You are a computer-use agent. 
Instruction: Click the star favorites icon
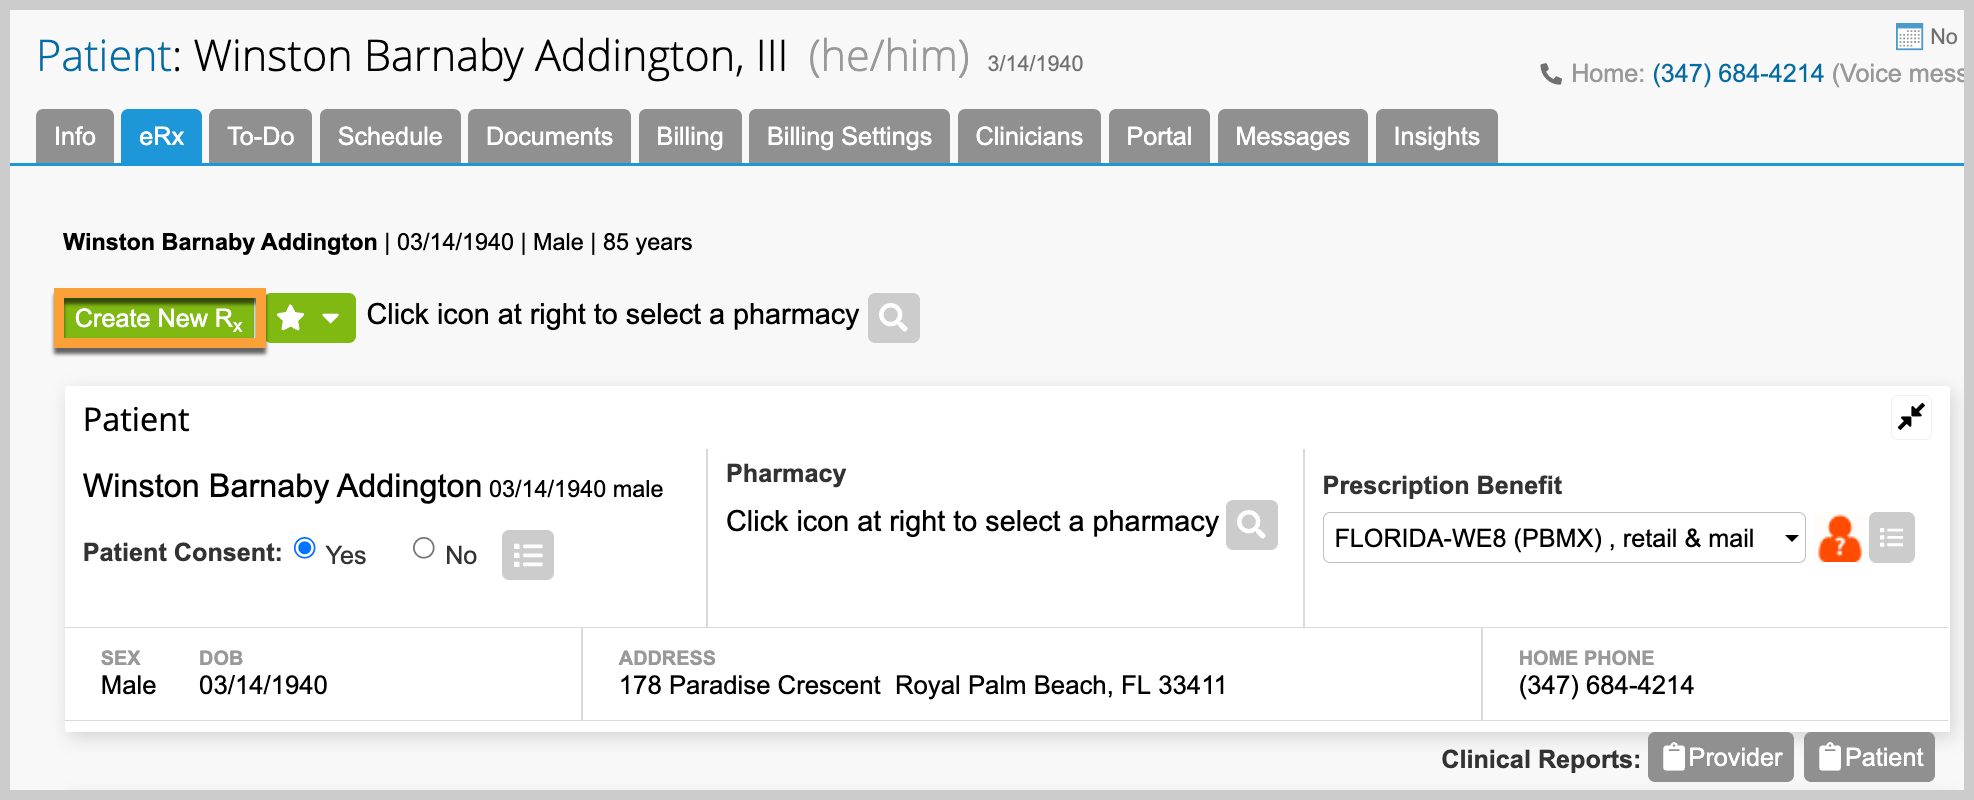pyautogui.click(x=291, y=318)
